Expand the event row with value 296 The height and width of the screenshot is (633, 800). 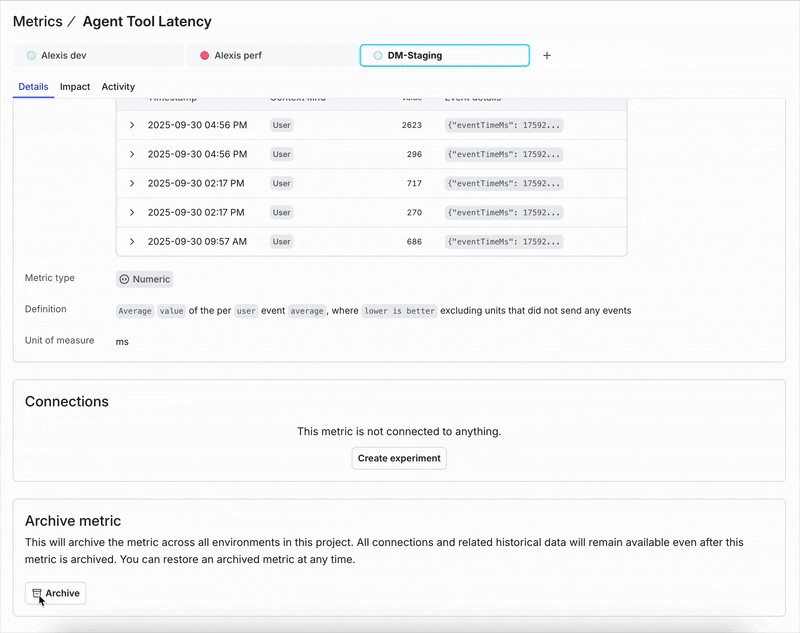pyautogui.click(x=132, y=154)
